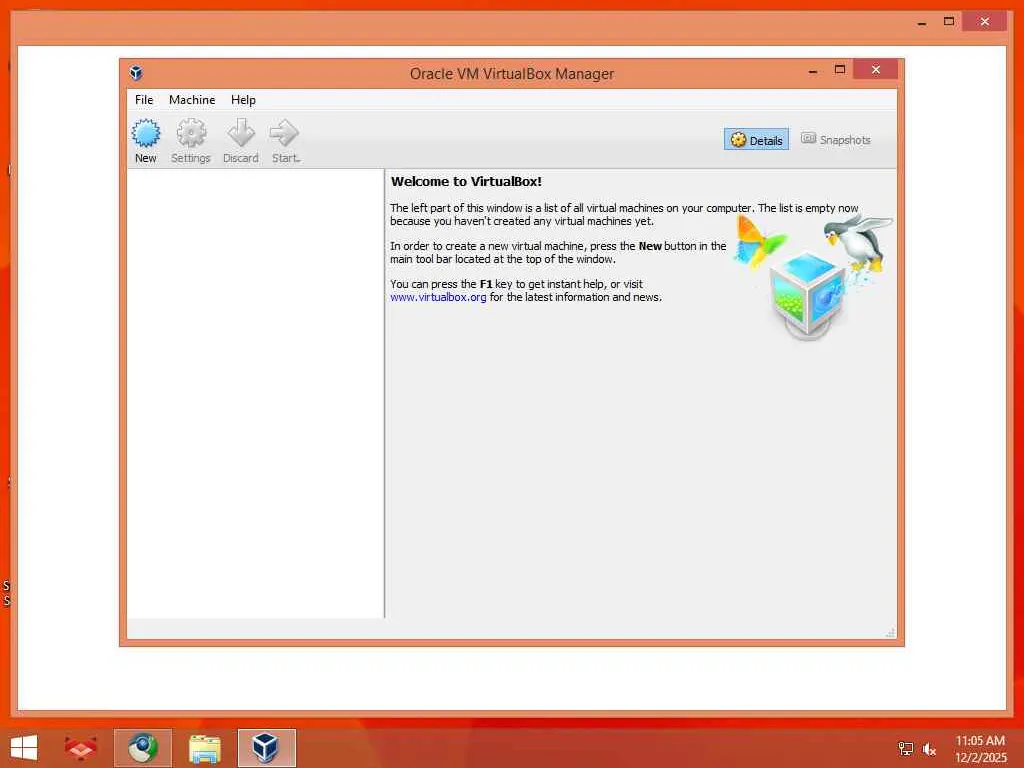Image resolution: width=1024 pixels, height=768 pixels.
Task: Open the clock showing 11:05 AM
Action: pyautogui.click(x=980, y=749)
